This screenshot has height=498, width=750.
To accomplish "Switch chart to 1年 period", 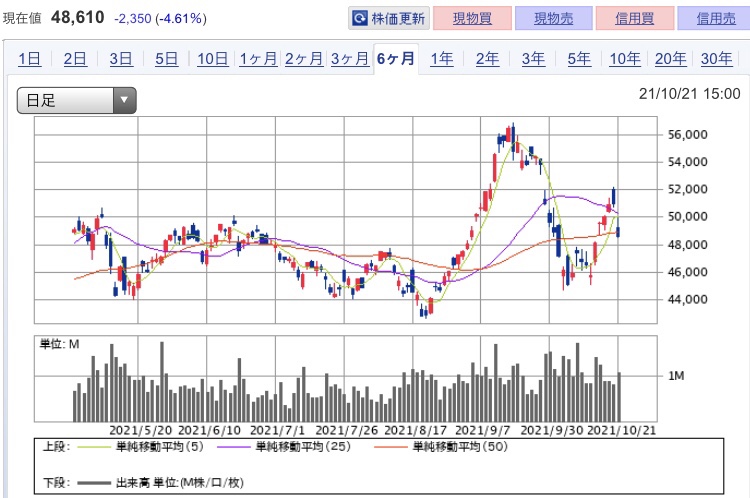I will point(441,59).
